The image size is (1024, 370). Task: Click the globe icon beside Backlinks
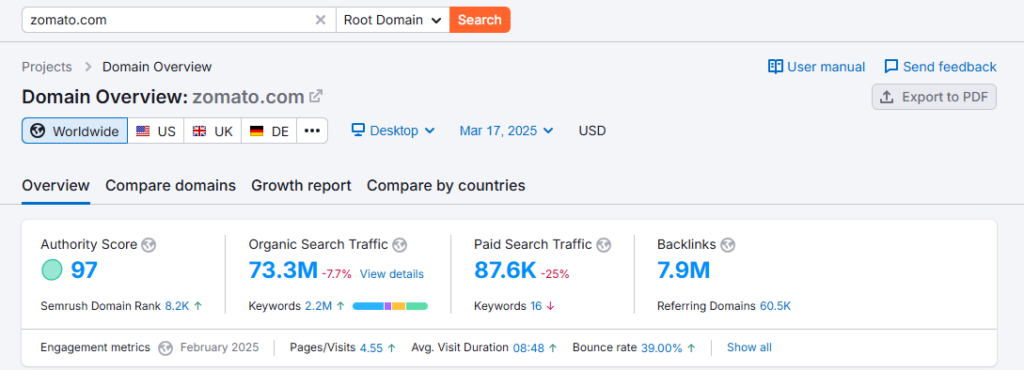728,245
